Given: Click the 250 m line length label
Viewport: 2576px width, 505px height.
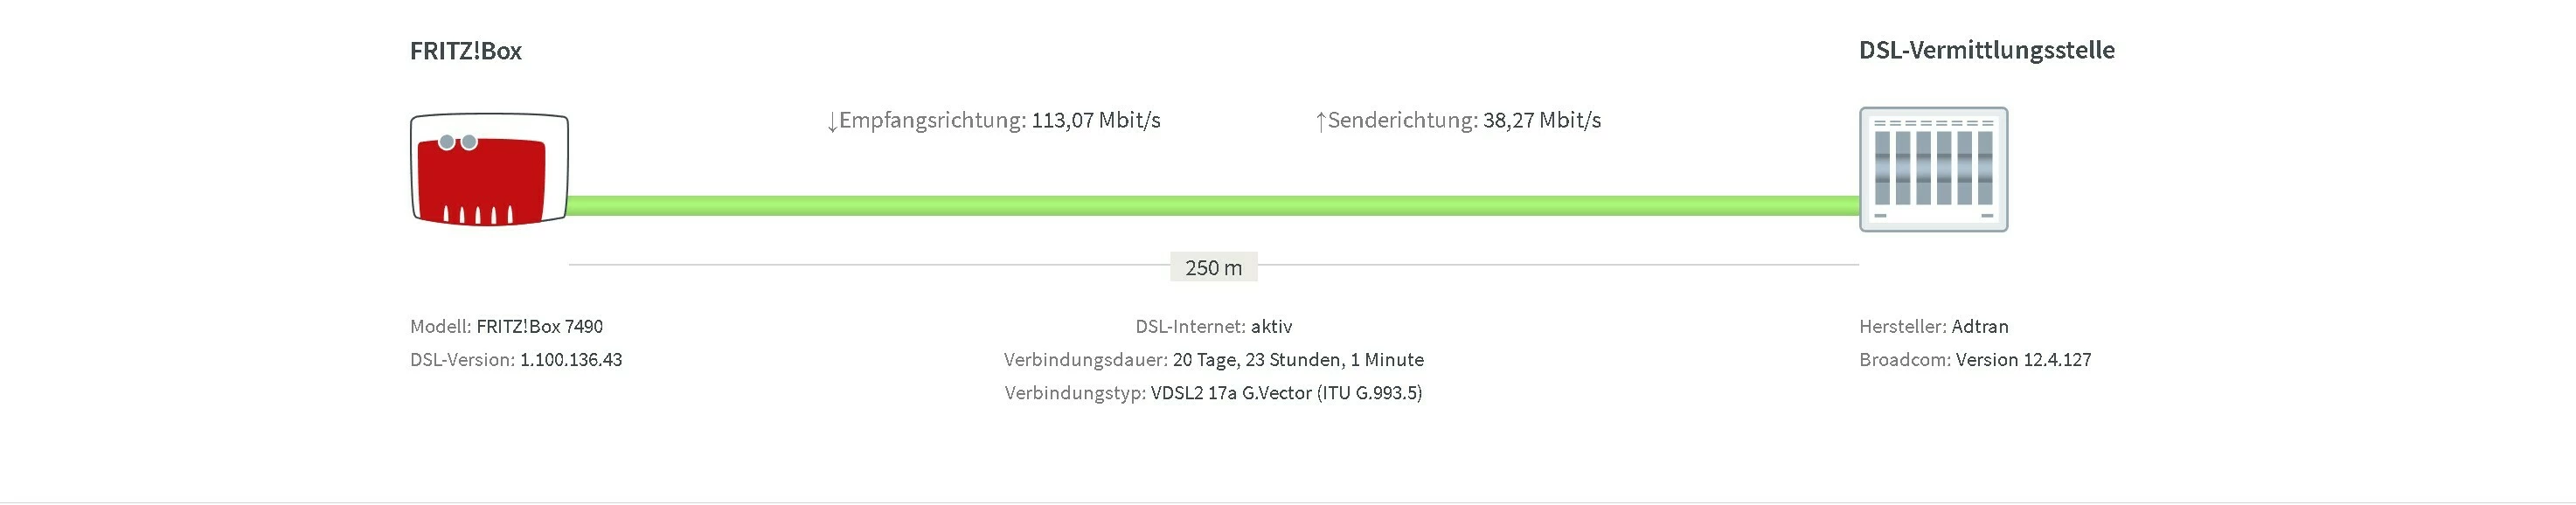Looking at the screenshot, I should 1213,267.
